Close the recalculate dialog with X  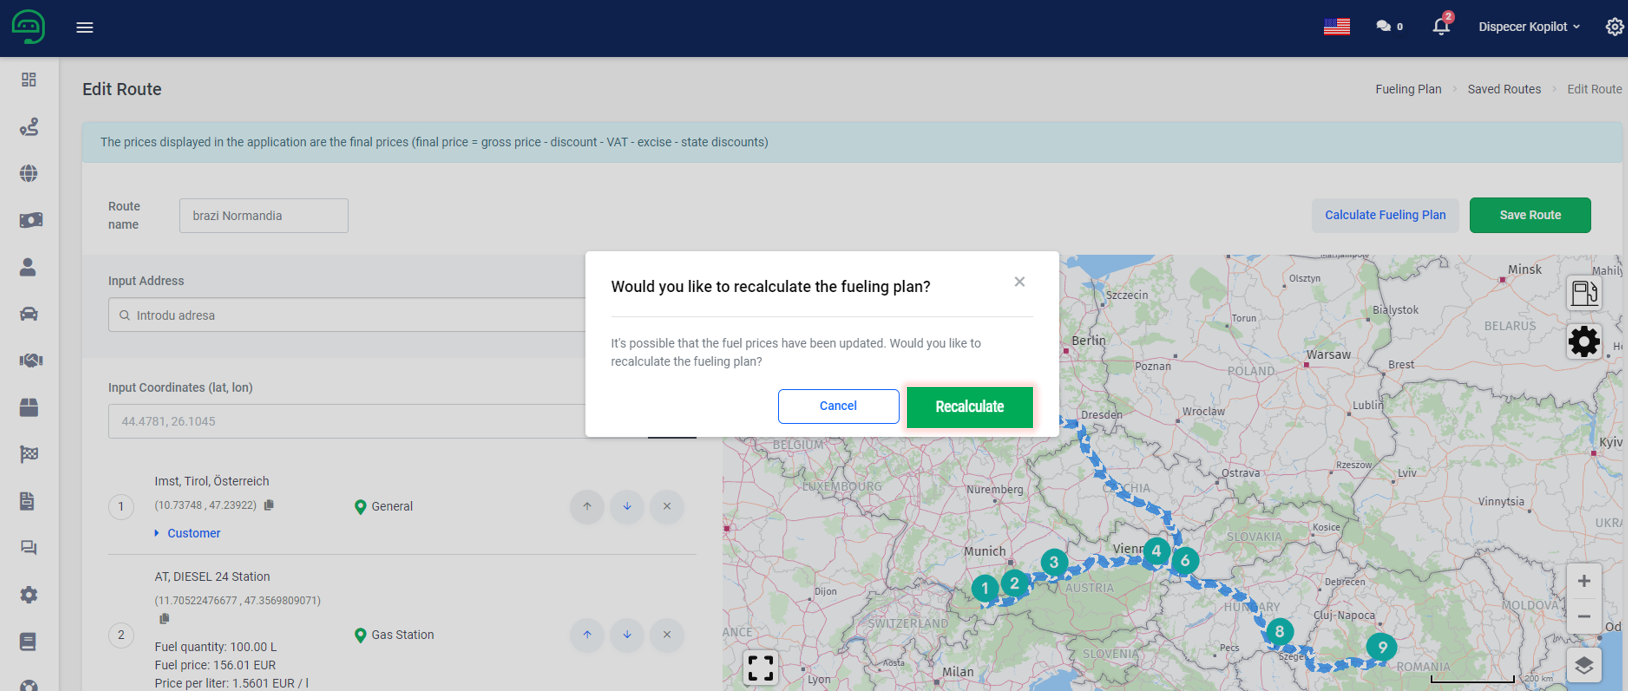pyautogui.click(x=1019, y=282)
